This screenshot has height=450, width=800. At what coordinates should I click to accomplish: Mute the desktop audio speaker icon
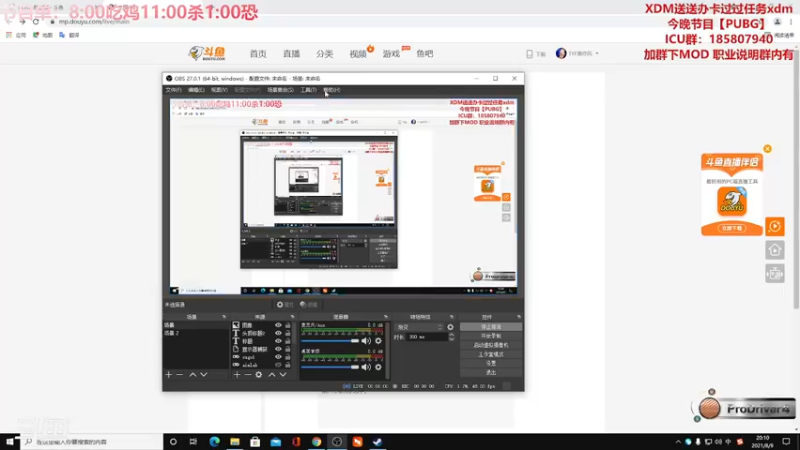pyautogui.click(x=366, y=367)
